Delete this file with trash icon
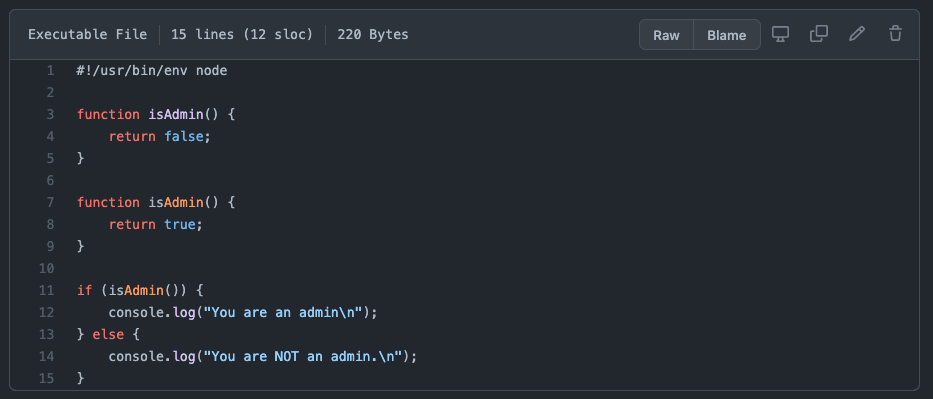Image resolution: width=933 pixels, height=399 pixels. tap(896, 34)
